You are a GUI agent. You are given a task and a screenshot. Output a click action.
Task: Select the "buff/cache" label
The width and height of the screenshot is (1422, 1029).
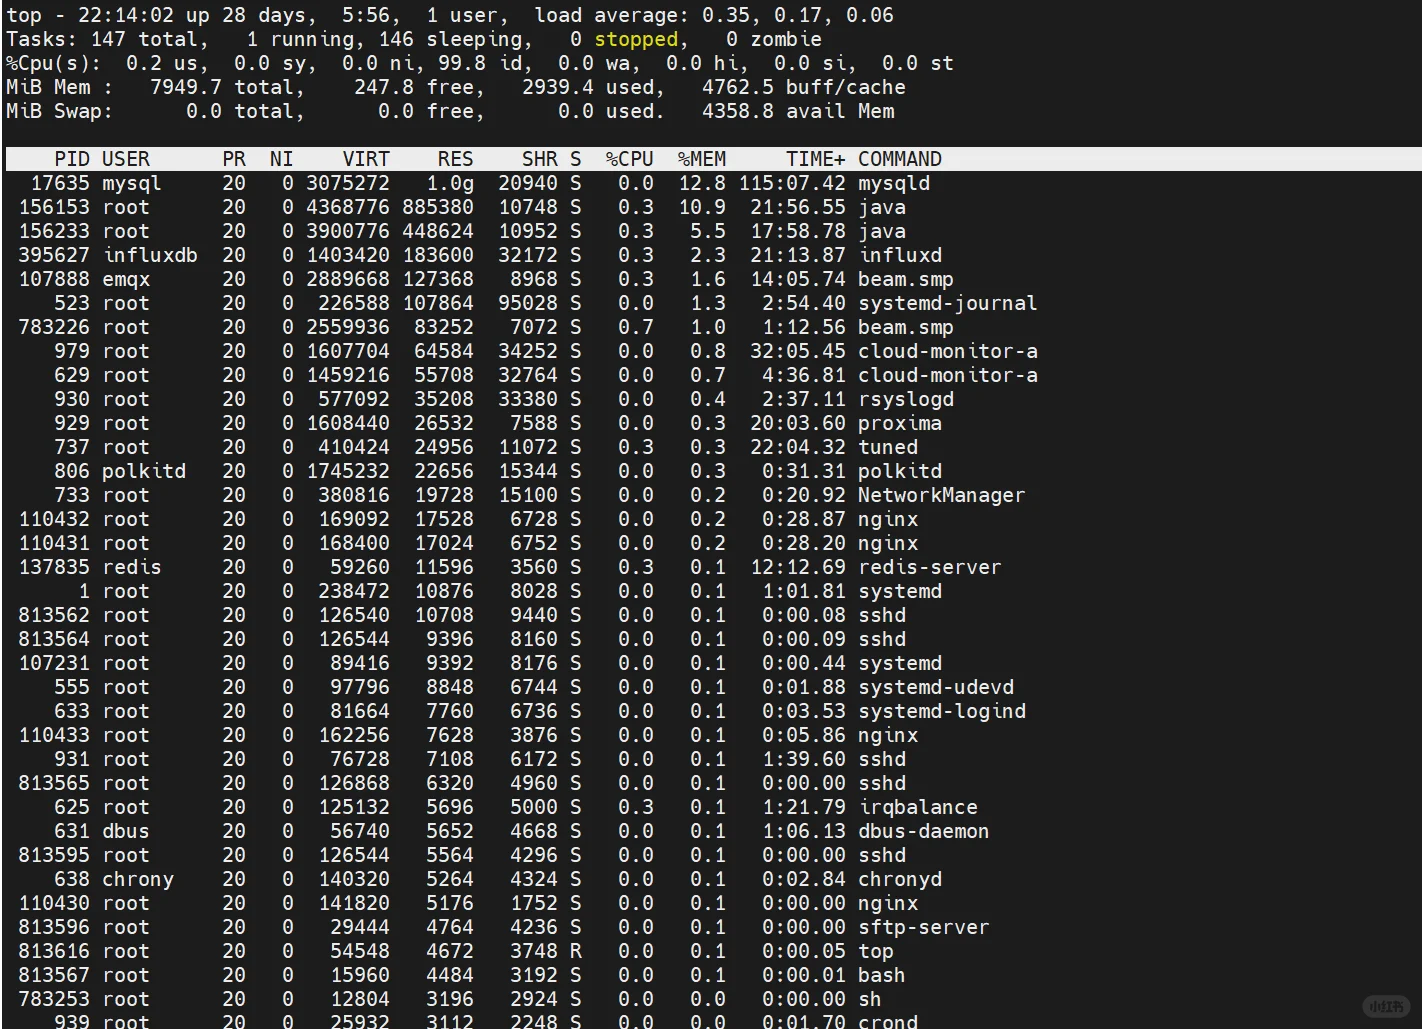(x=846, y=87)
